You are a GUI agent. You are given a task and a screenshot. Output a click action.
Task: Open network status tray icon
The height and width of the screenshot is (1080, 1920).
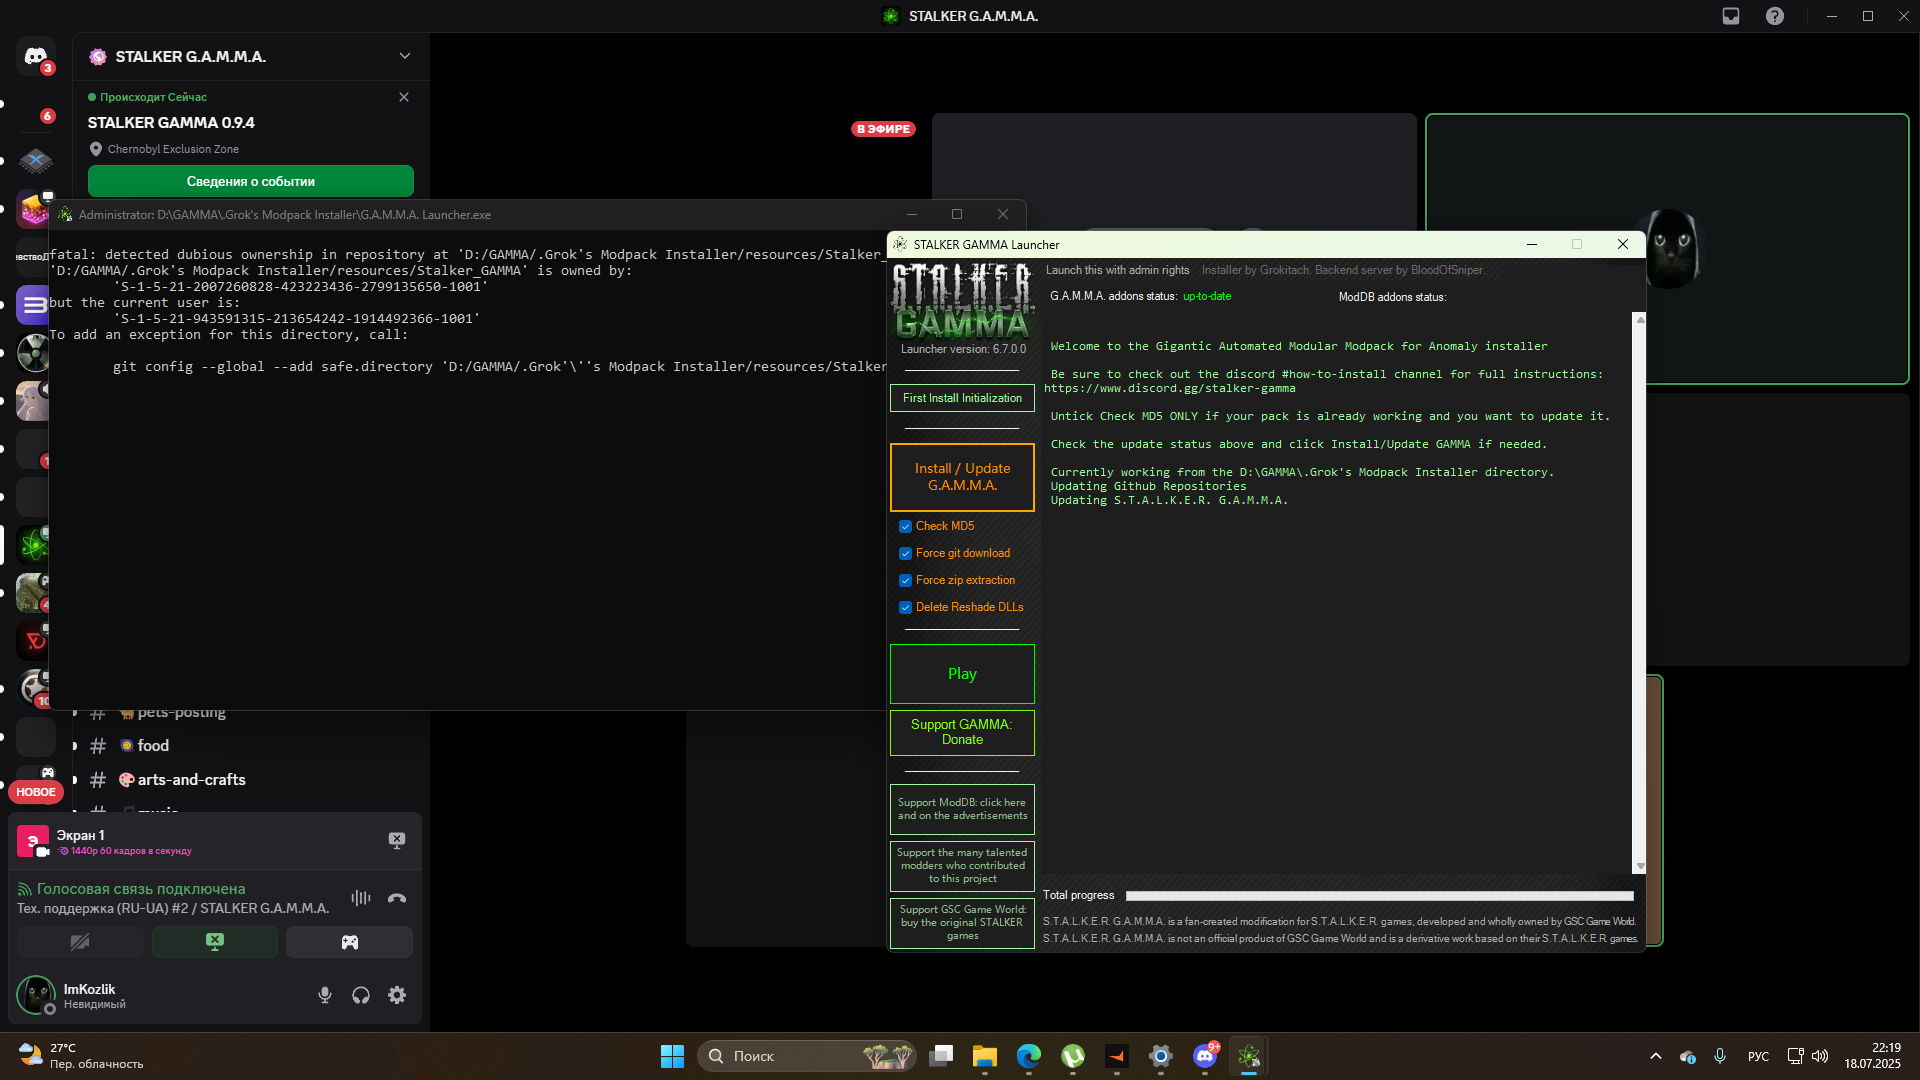tap(1795, 1056)
